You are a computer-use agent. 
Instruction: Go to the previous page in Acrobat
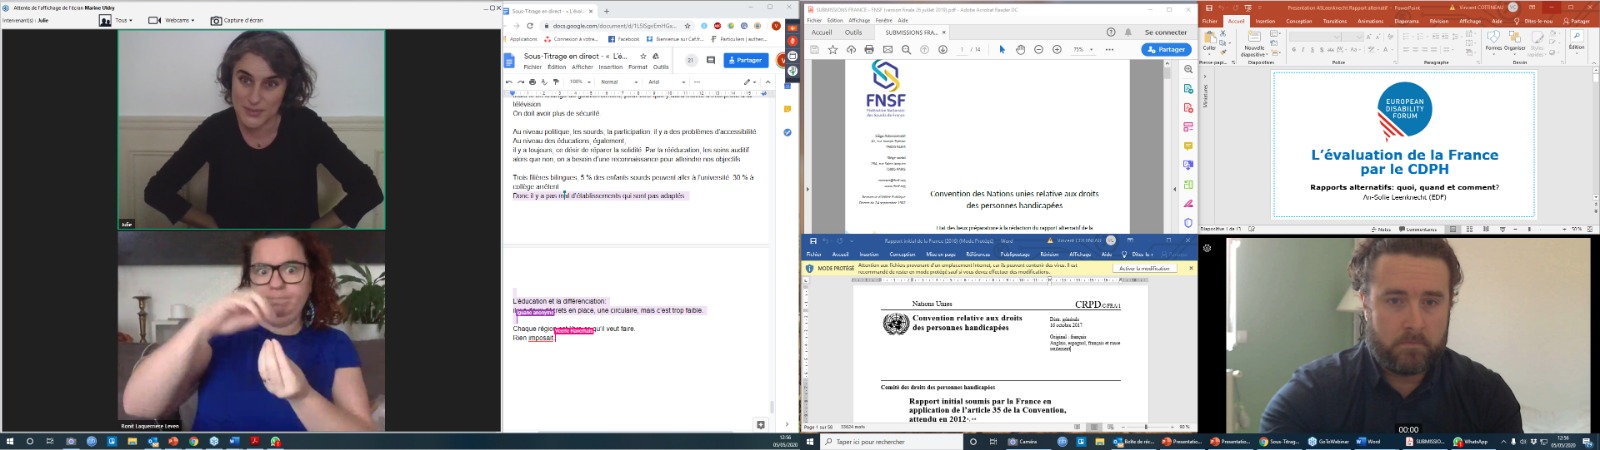(x=925, y=49)
